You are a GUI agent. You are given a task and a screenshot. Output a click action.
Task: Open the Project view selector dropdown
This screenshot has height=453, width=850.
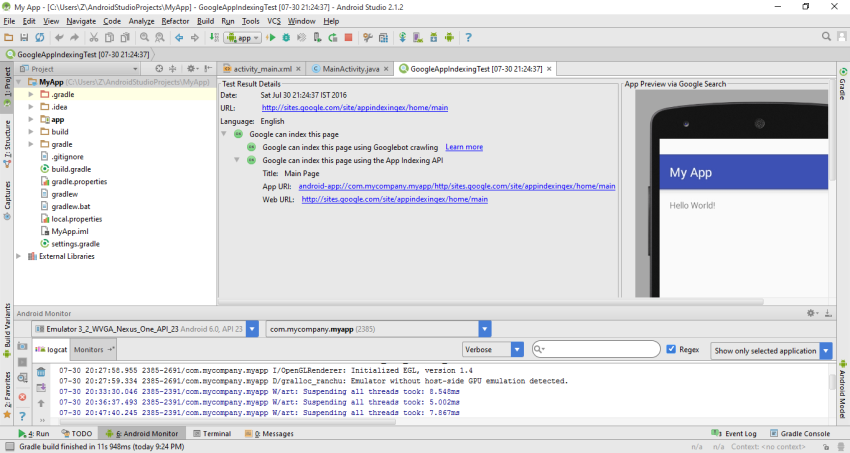79,69
